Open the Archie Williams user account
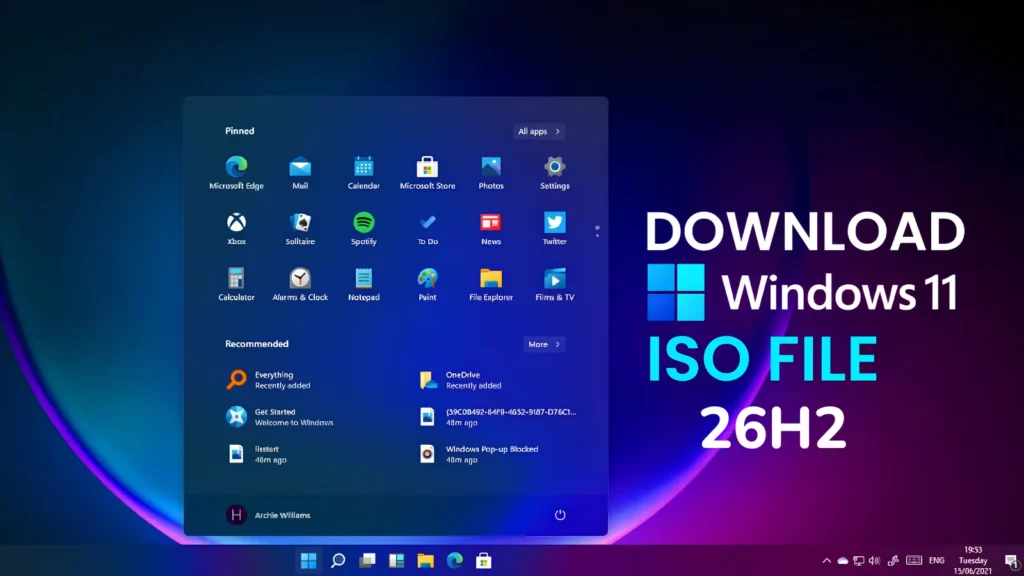Viewport: 1024px width, 576px height. click(268, 515)
